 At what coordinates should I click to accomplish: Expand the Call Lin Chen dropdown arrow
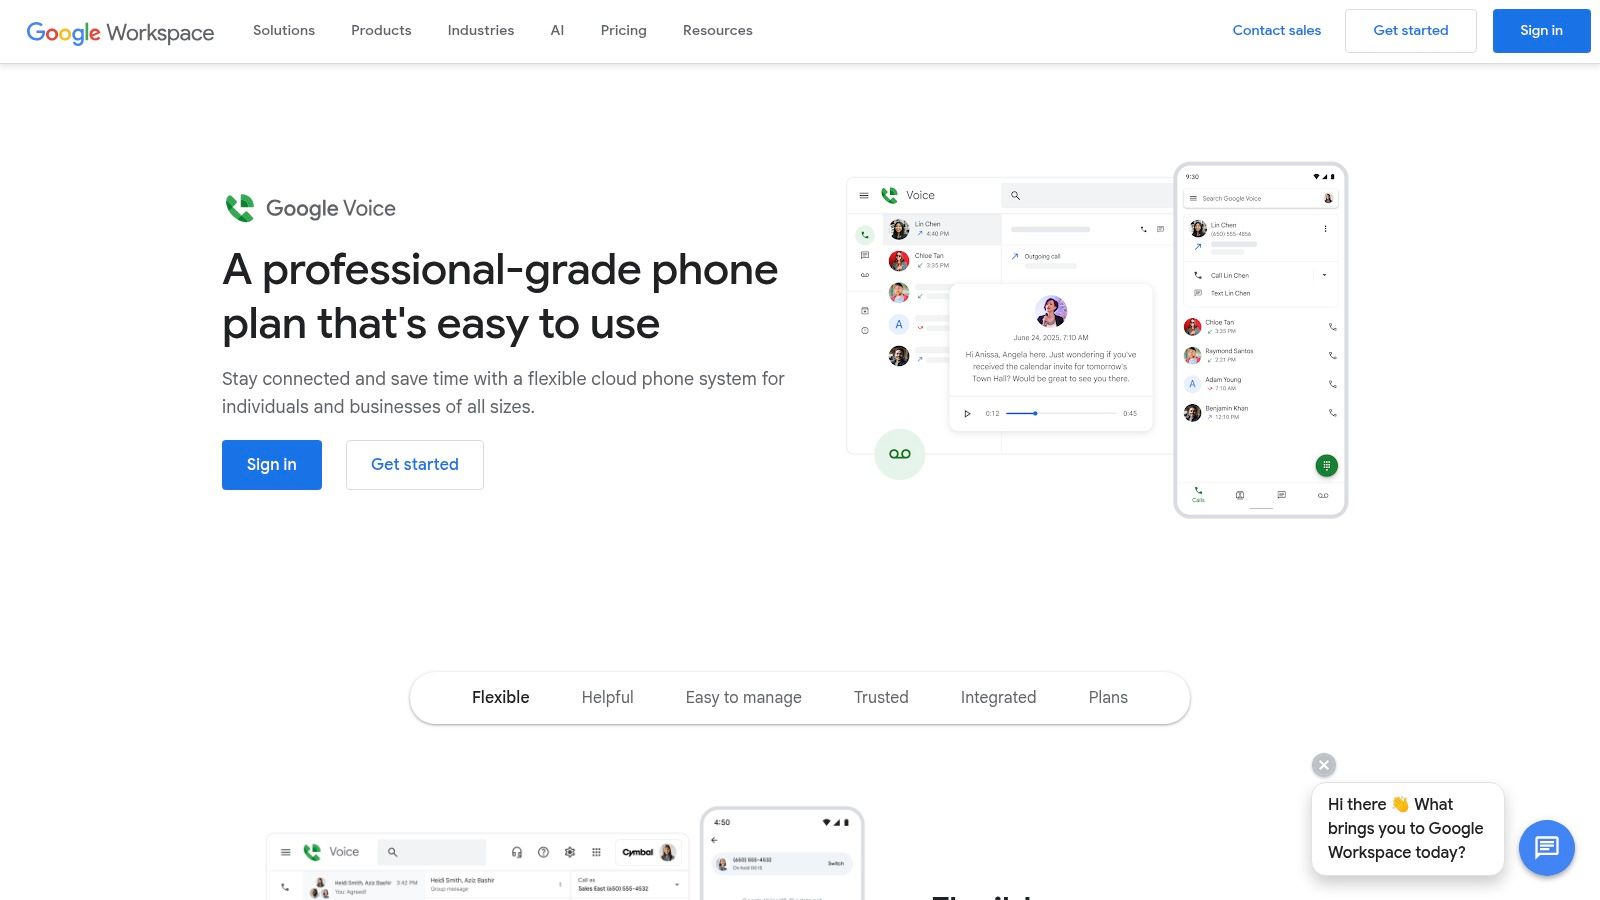click(1324, 275)
